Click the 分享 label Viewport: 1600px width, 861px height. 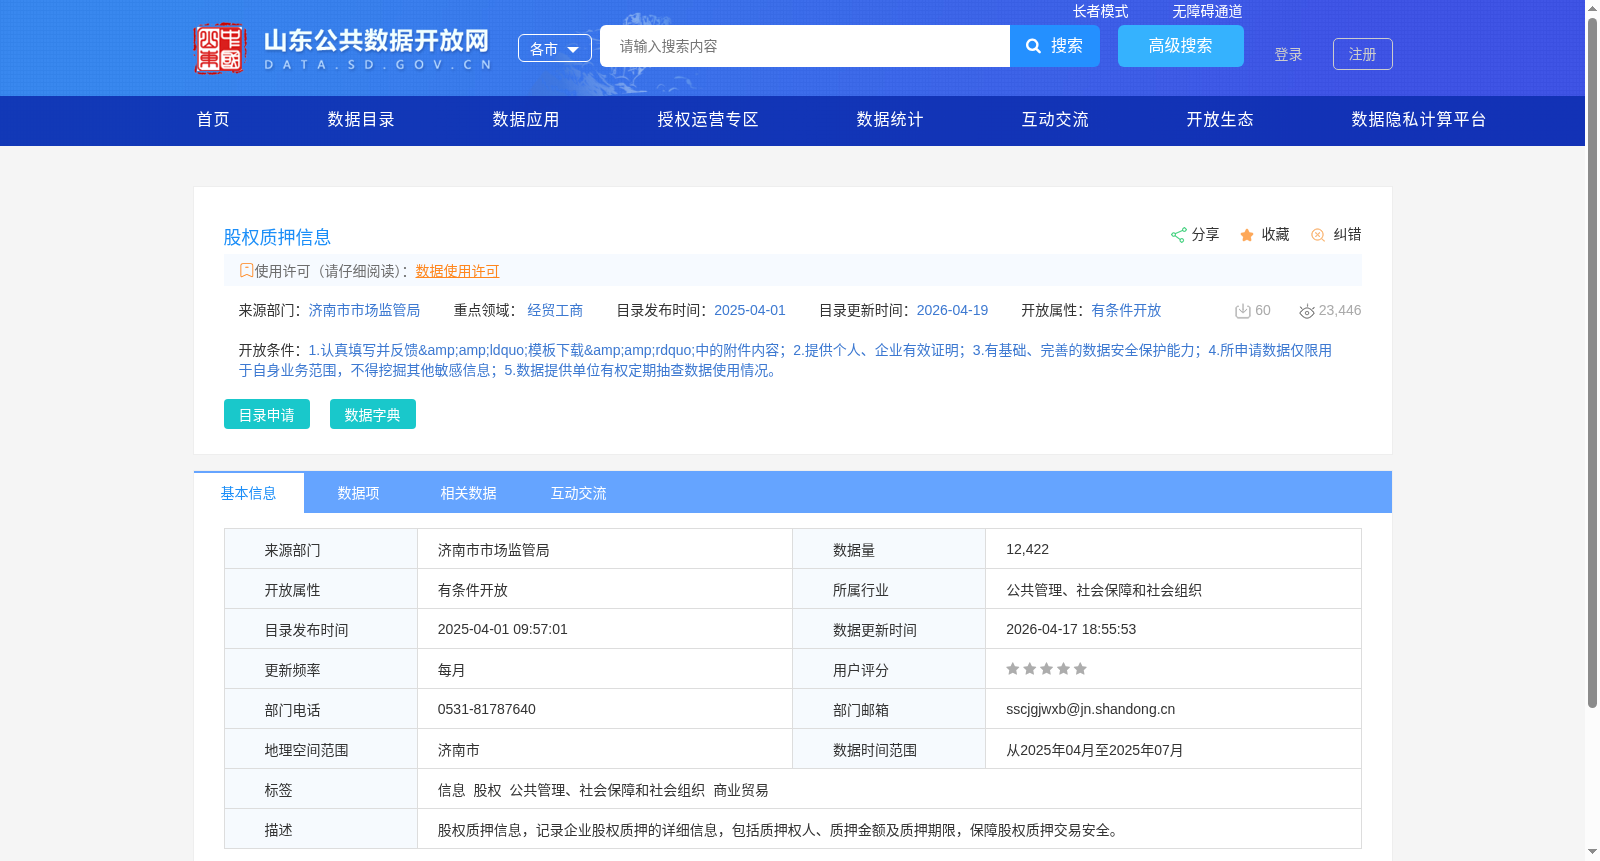1205,234
